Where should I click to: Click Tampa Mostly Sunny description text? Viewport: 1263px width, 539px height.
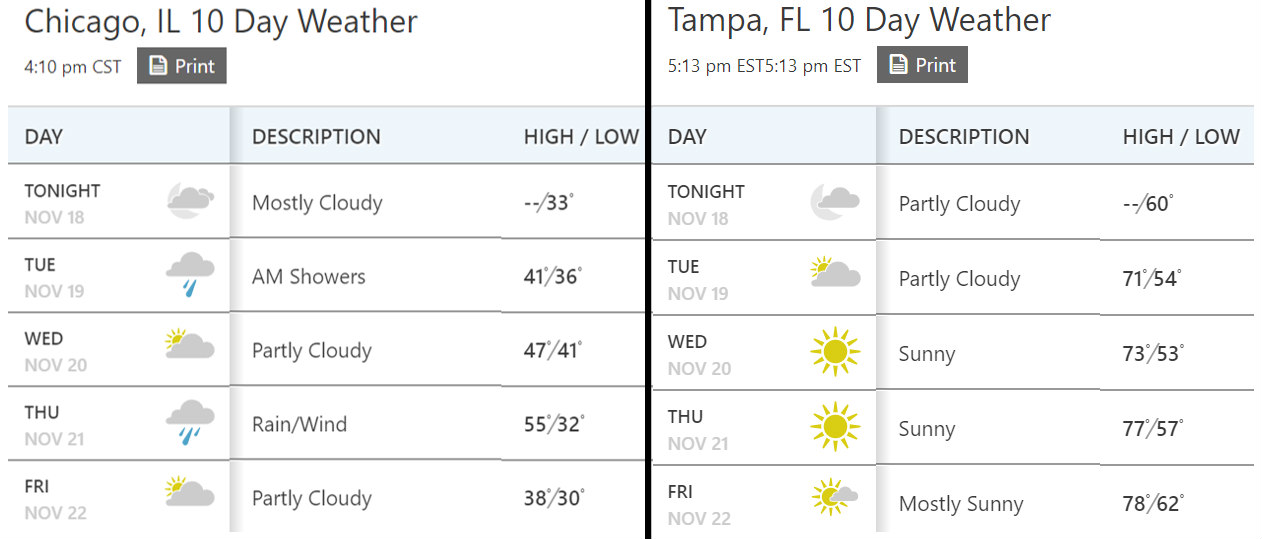961,504
